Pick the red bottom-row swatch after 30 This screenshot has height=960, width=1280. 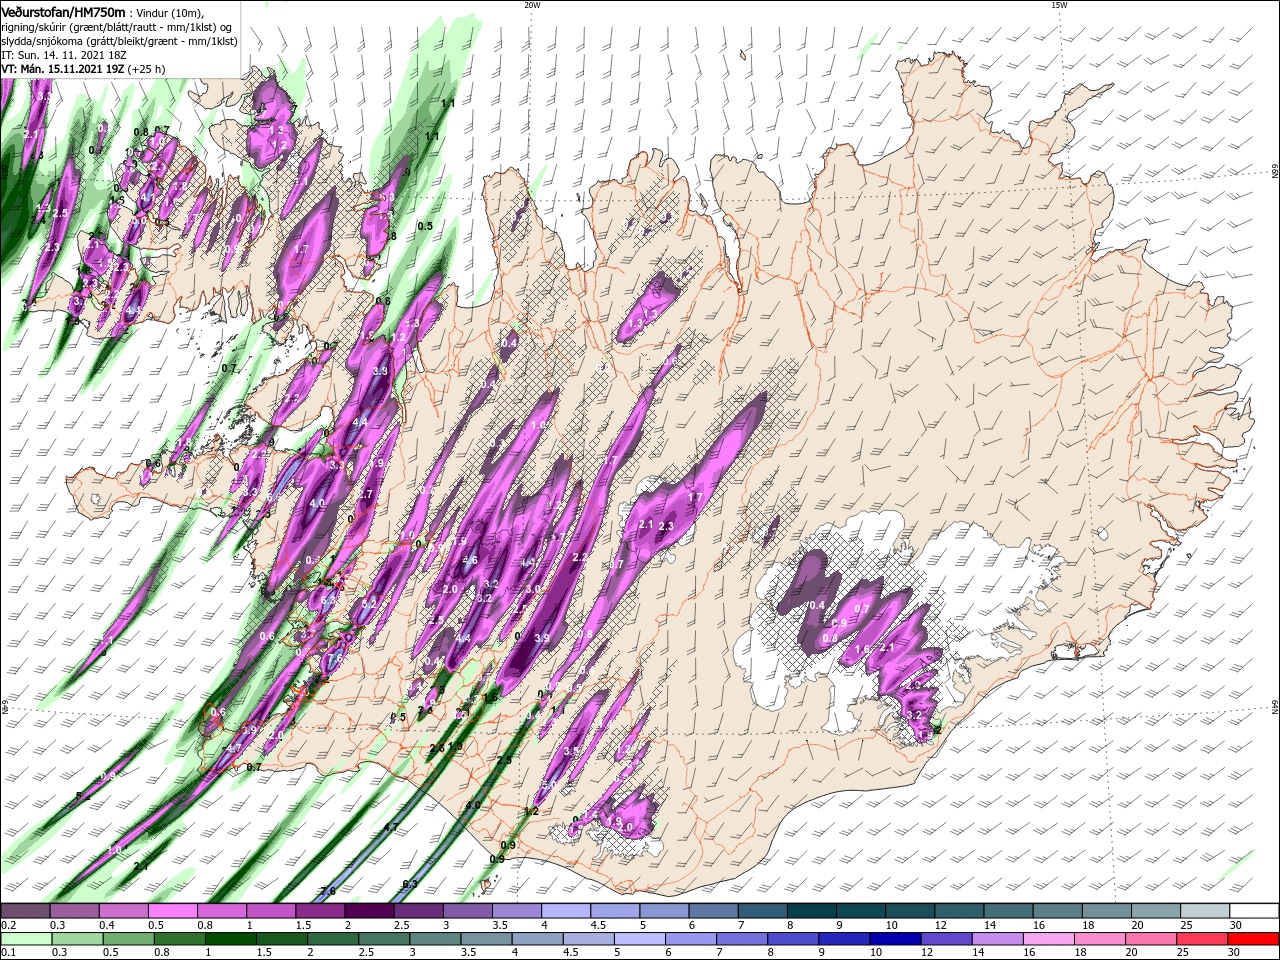[1254, 938]
